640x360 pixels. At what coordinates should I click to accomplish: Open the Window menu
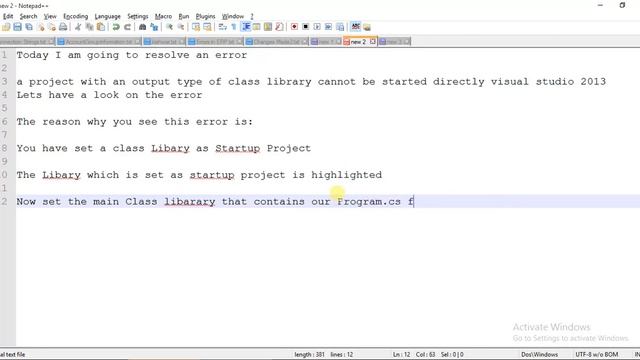click(233, 16)
